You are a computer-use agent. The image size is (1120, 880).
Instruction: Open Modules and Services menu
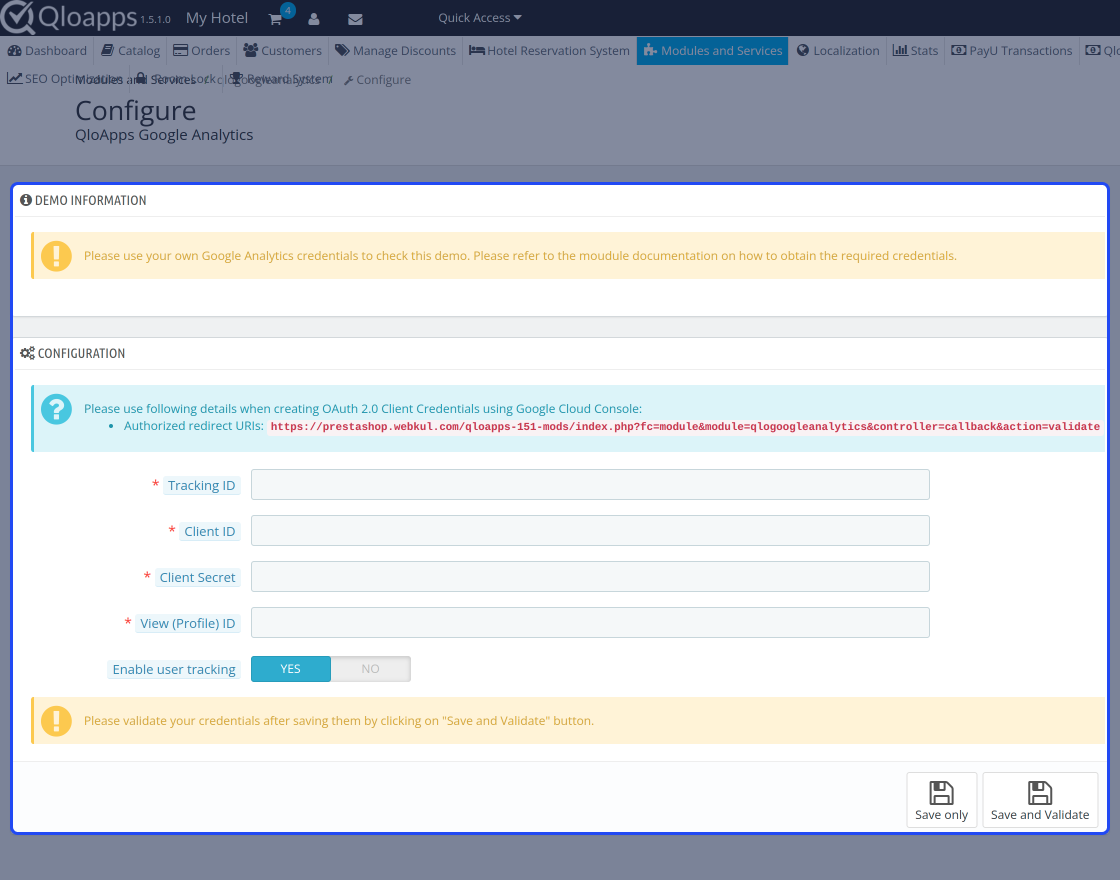pos(712,51)
